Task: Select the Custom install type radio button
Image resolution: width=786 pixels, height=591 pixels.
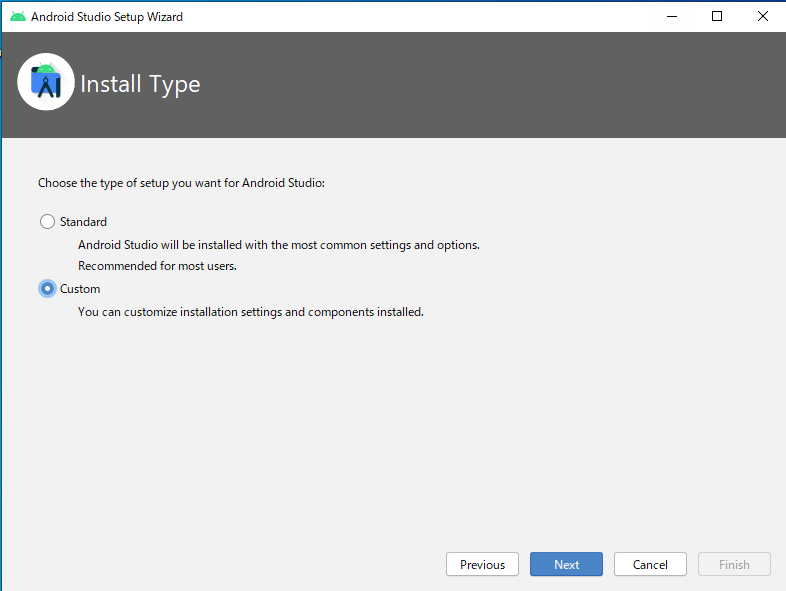Action: coord(47,289)
